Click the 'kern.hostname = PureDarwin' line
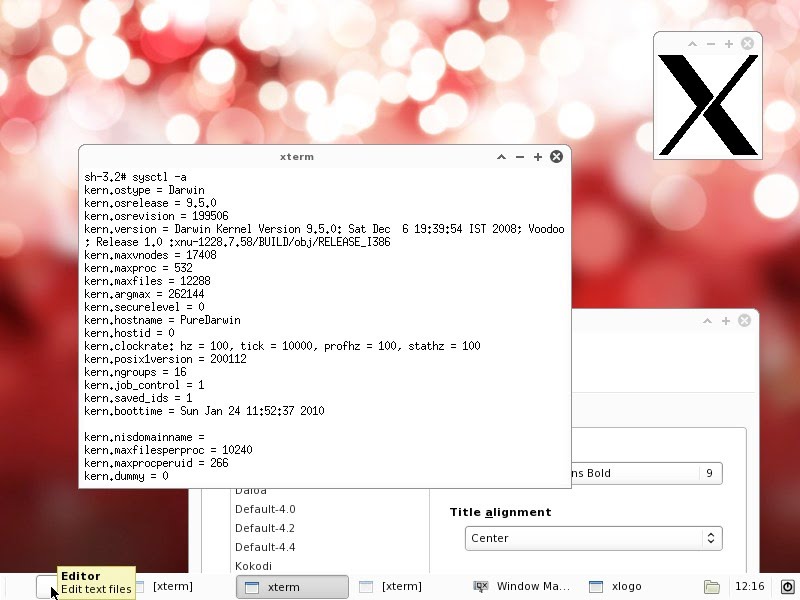 coord(162,320)
